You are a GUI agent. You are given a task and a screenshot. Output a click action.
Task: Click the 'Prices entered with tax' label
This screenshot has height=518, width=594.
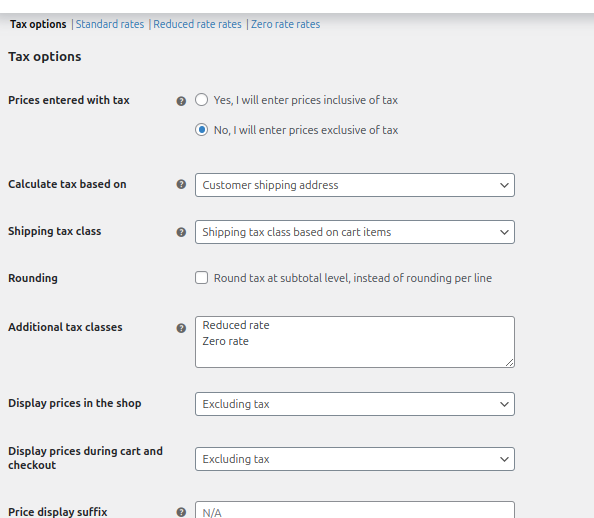pyautogui.click(x=69, y=100)
